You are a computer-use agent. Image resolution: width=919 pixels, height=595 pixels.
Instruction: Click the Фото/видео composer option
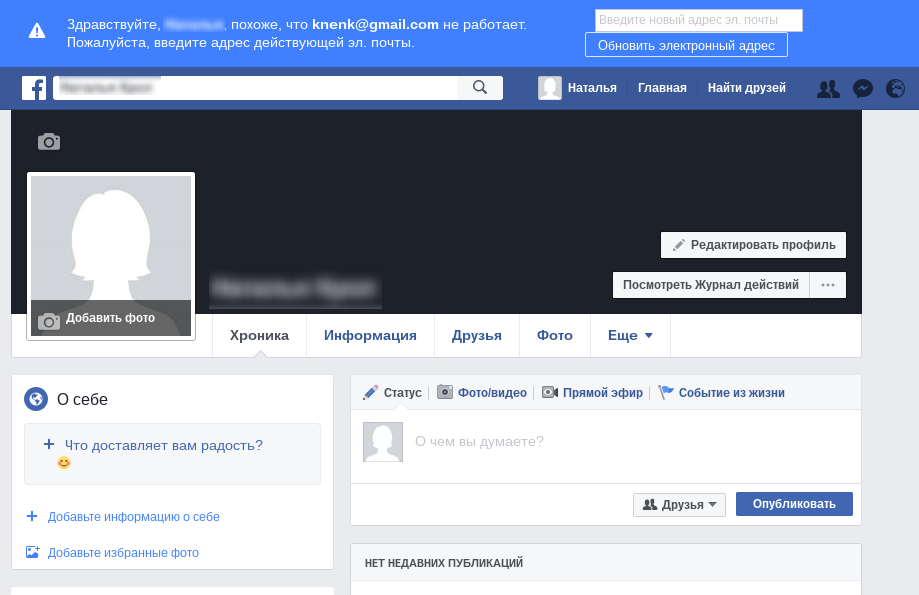[x=482, y=393]
